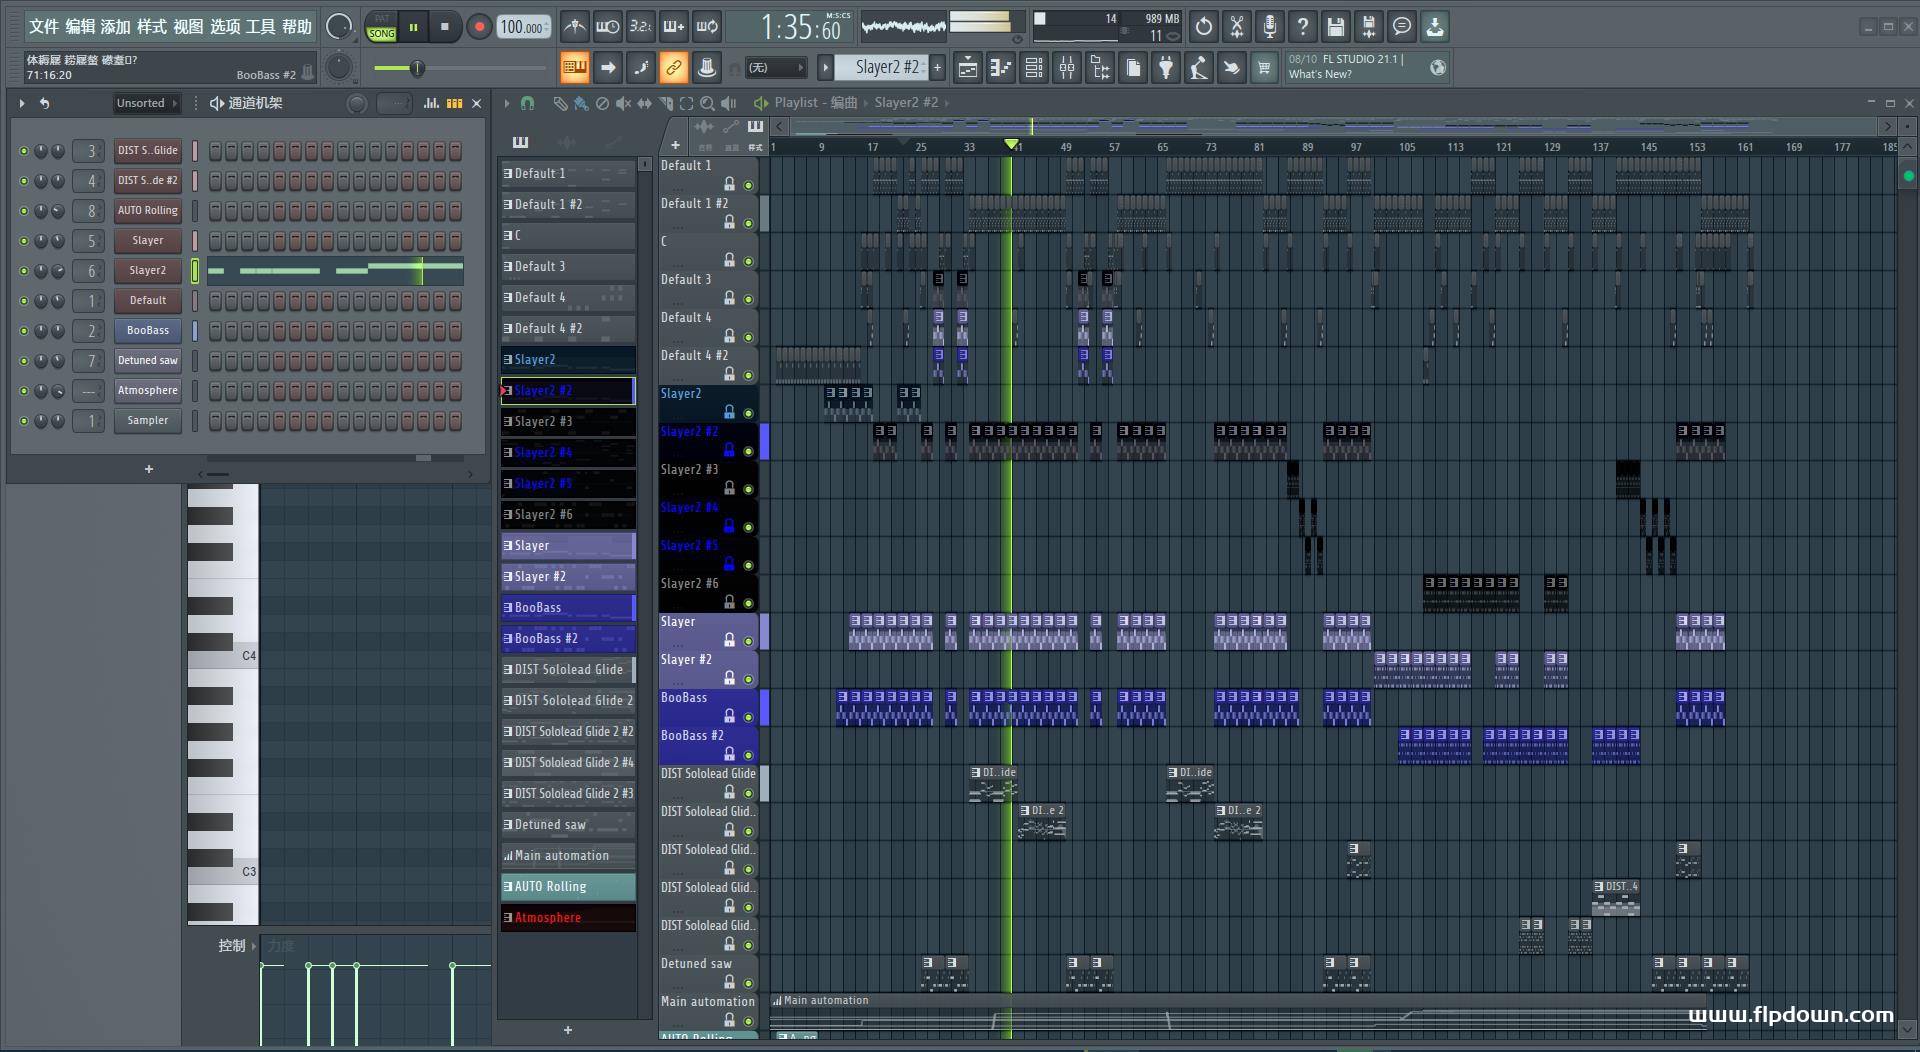
Task: Open the Playlist view icon
Action: (x=968, y=68)
